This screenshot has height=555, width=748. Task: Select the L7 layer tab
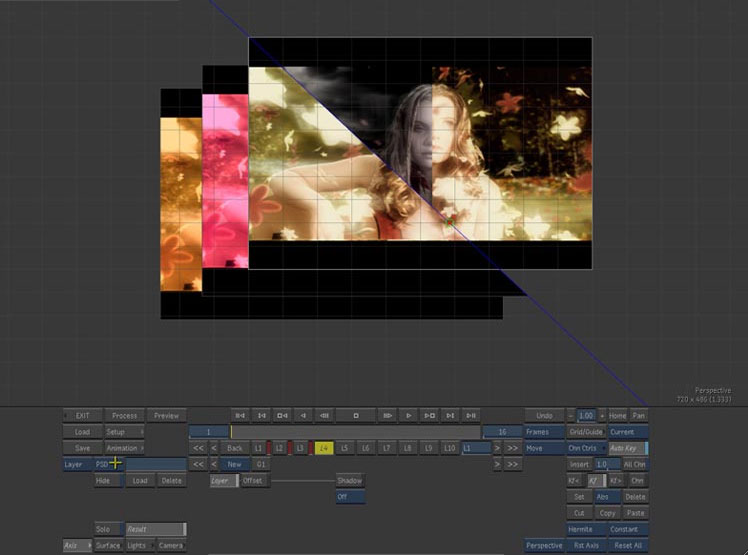tap(386, 448)
